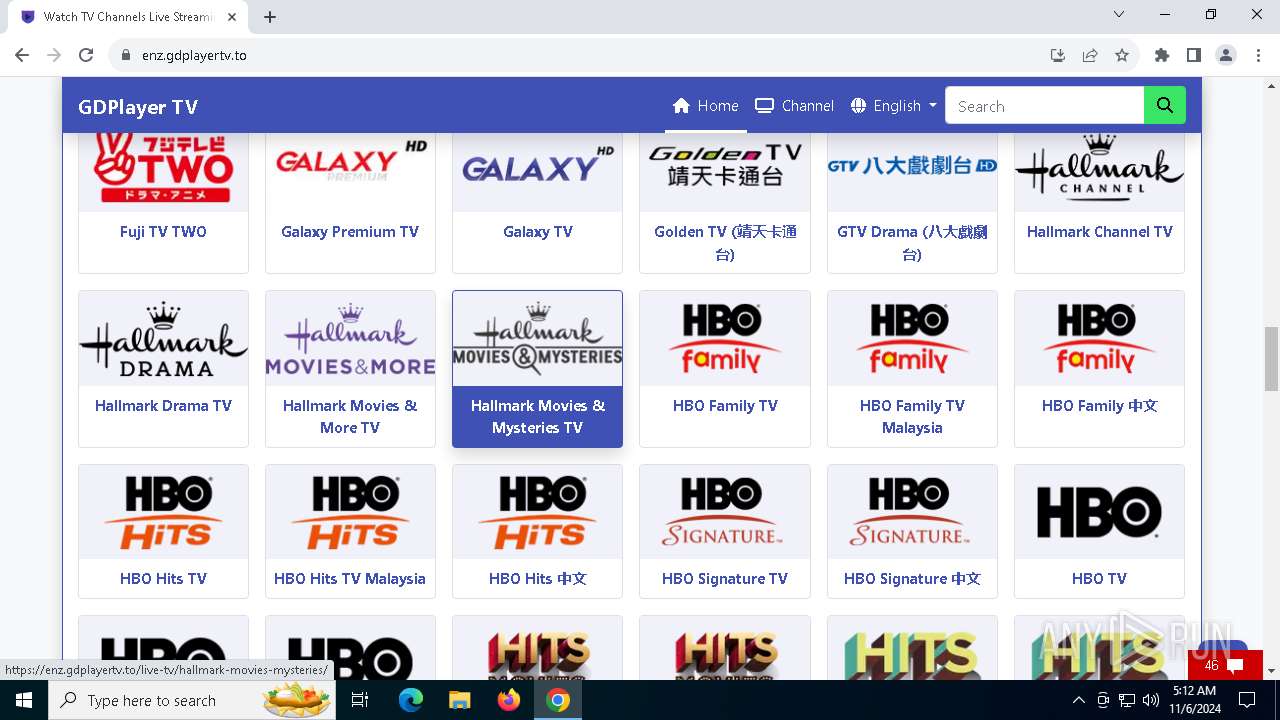Image resolution: width=1280 pixels, height=720 pixels.
Task: Reload the page with refresh icon
Action: [x=86, y=55]
